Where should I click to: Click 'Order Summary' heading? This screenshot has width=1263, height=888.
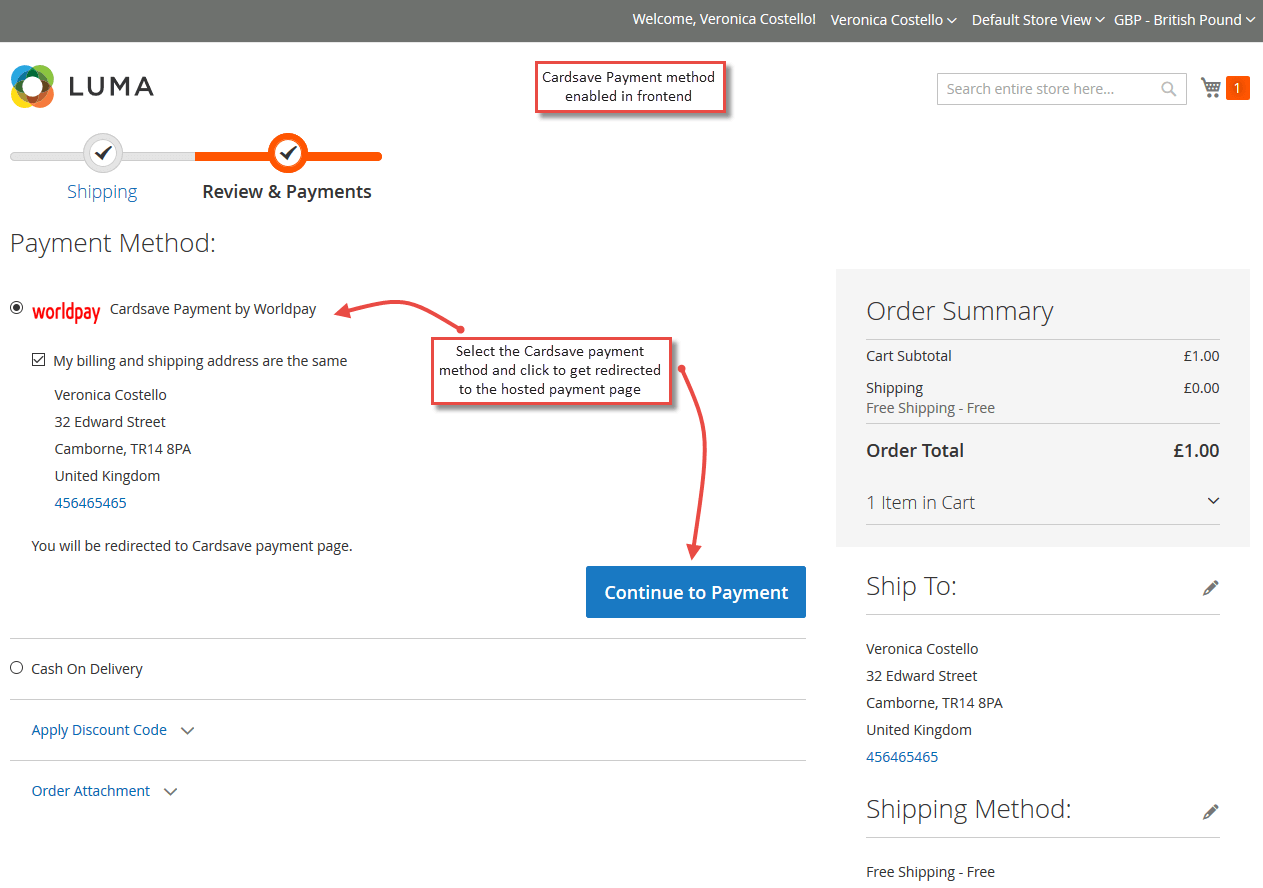coord(960,311)
